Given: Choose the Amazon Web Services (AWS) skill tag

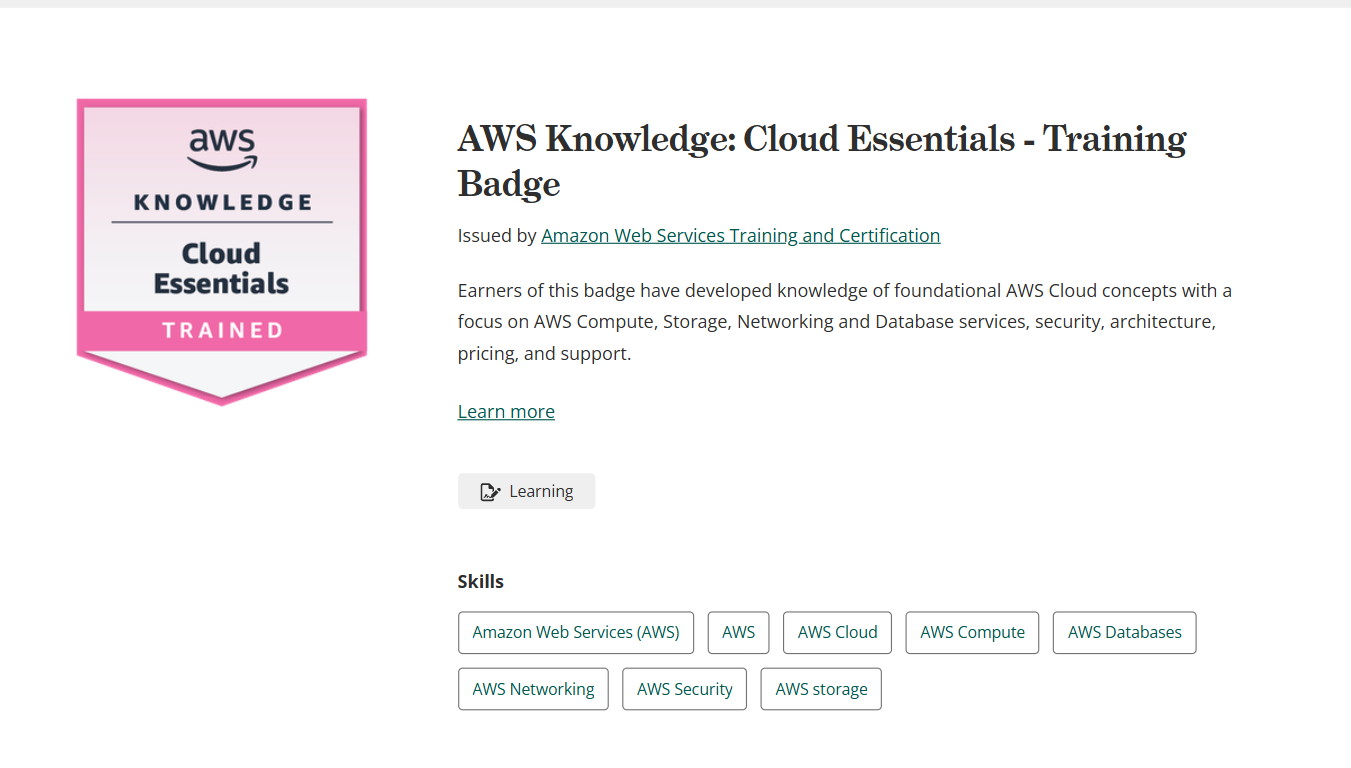Looking at the screenshot, I should pos(576,633).
